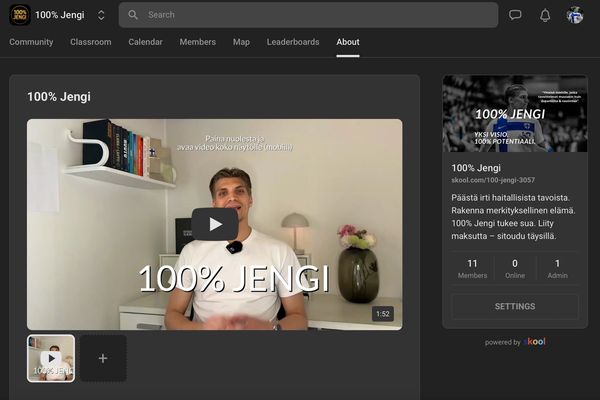Open chat messages icon
The width and height of the screenshot is (600, 400).
(x=515, y=15)
